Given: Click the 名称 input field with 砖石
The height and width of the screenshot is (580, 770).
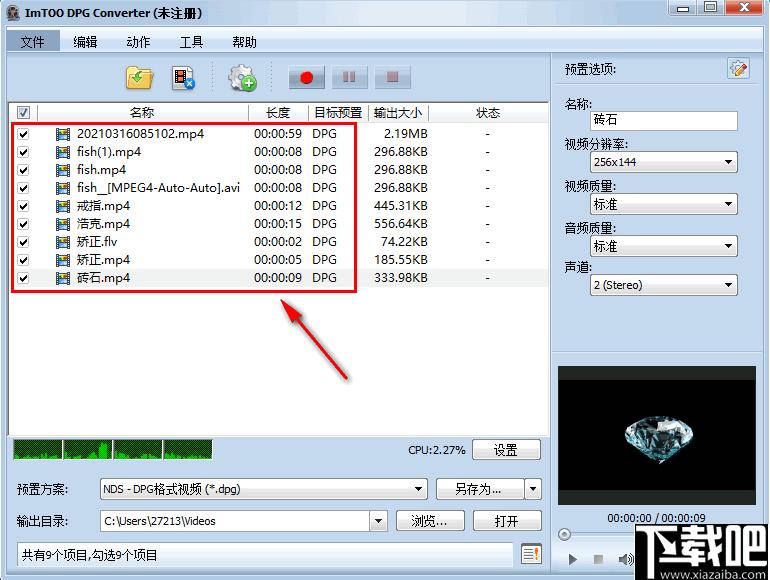Looking at the screenshot, I should tap(663, 120).
